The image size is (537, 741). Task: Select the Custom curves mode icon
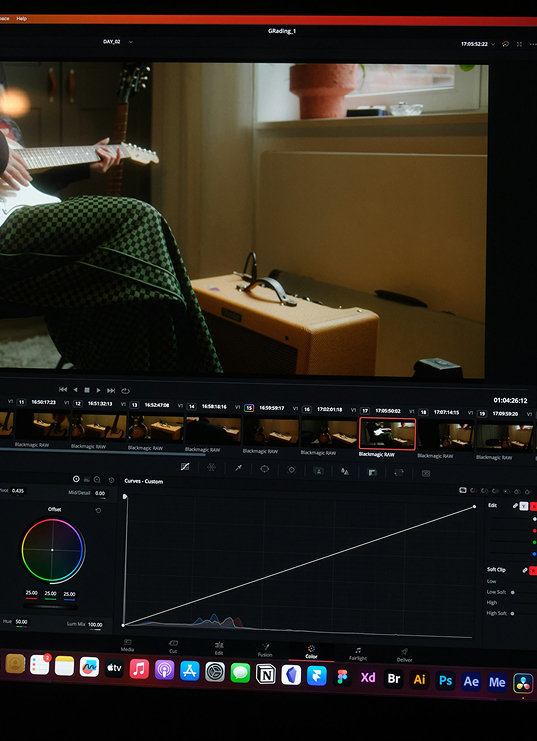pyautogui.click(x=463, y=490)
